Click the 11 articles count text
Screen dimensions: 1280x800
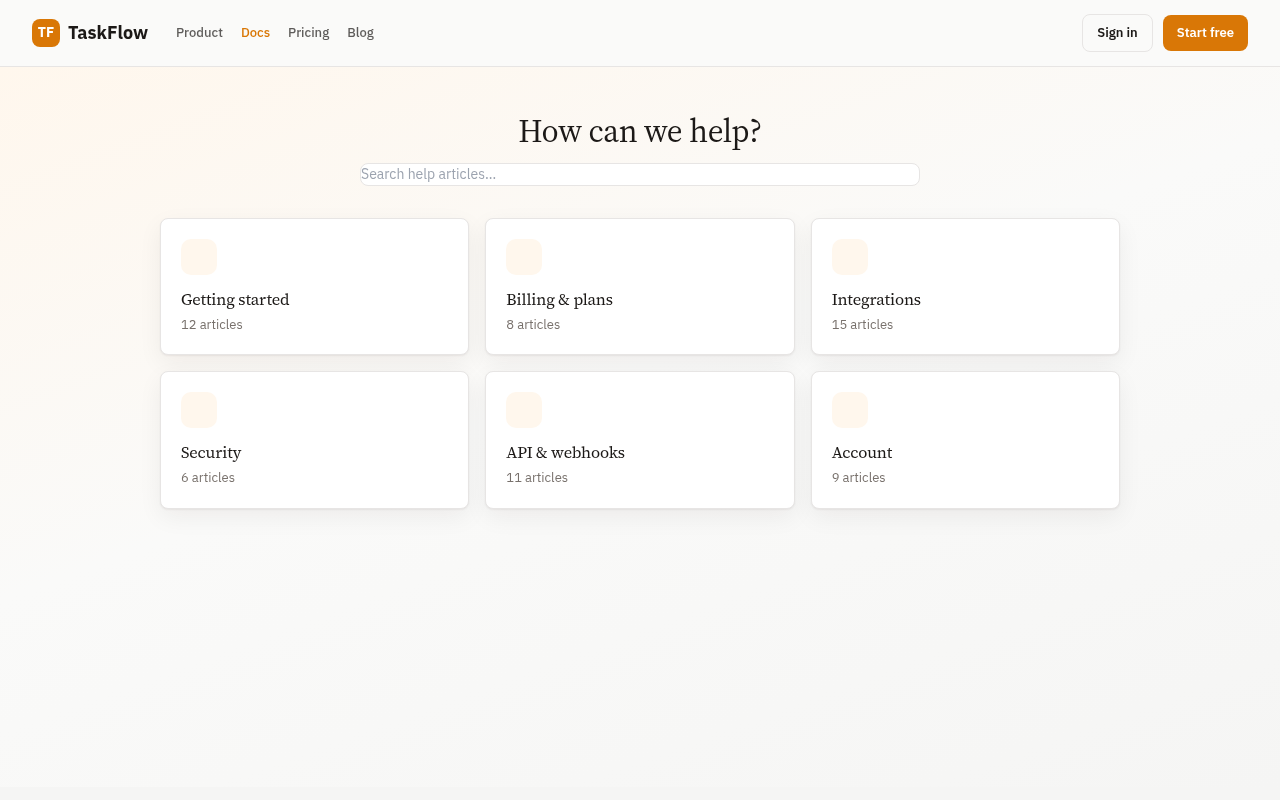pyautogui.click(x=537, y=478)
